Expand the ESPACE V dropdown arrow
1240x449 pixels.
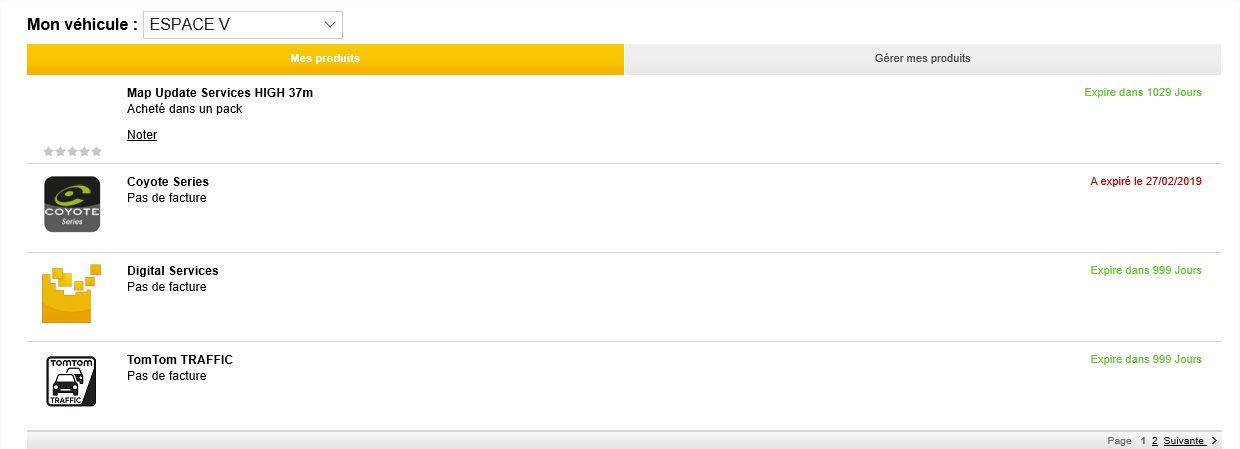click(330, 25)
